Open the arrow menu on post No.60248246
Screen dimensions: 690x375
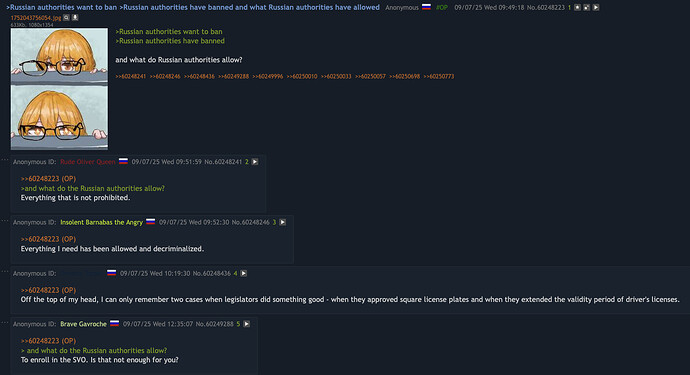point(283,222)
